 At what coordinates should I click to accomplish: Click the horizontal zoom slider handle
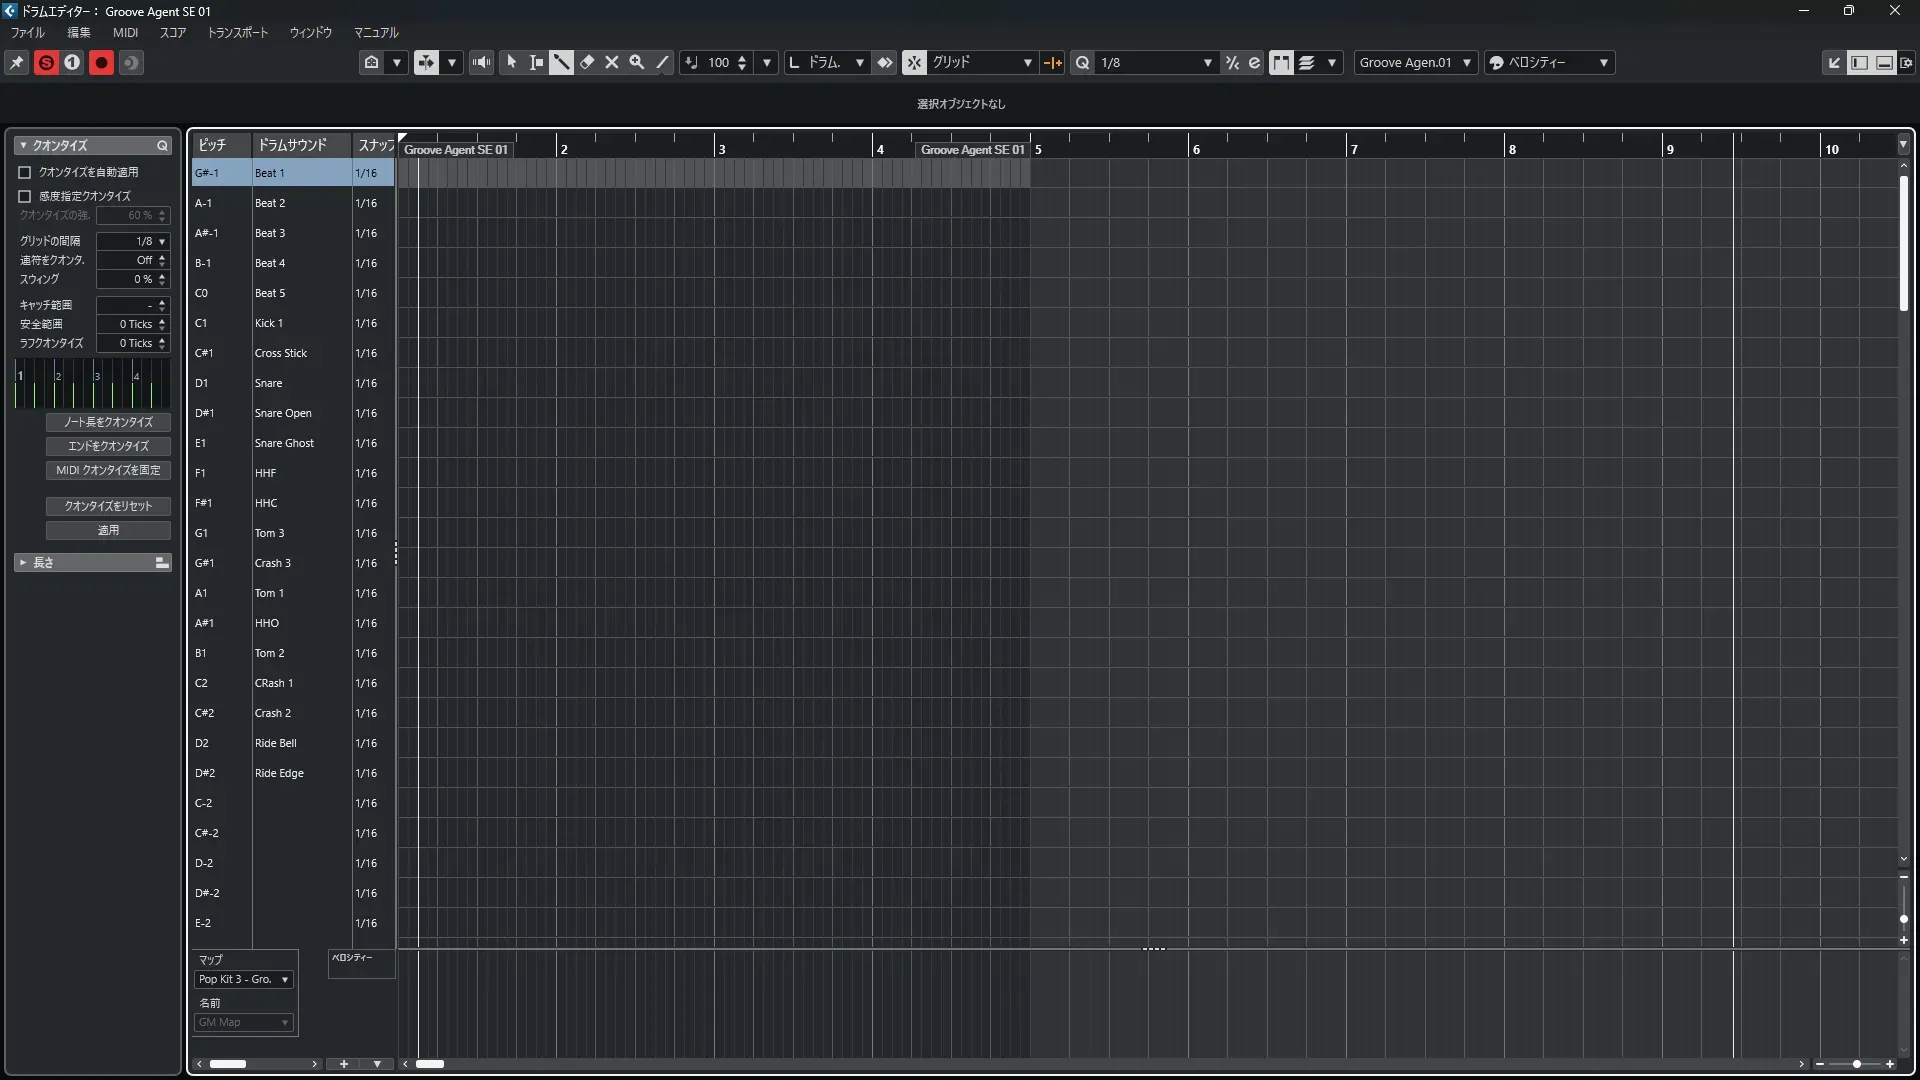tap(1856, 1064)
